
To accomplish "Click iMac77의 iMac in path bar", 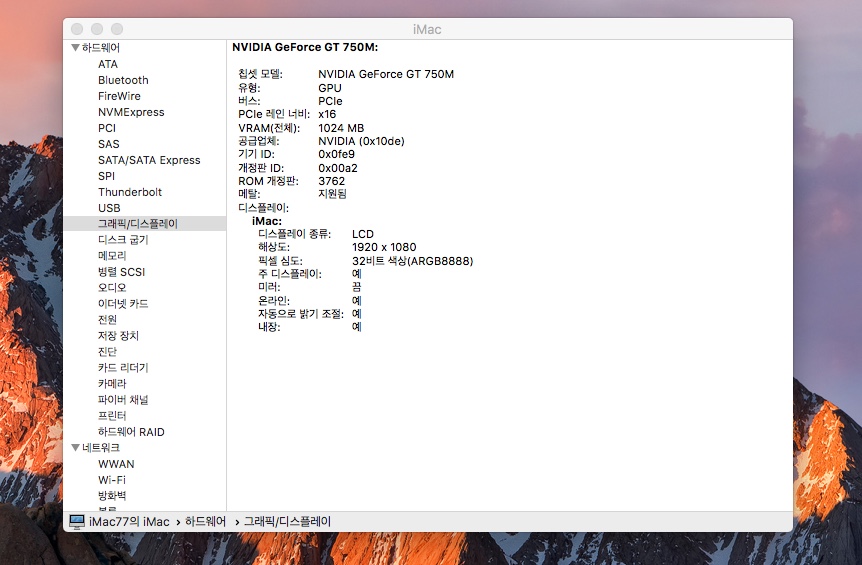I will pyautogui.click(x=129, y=521).
